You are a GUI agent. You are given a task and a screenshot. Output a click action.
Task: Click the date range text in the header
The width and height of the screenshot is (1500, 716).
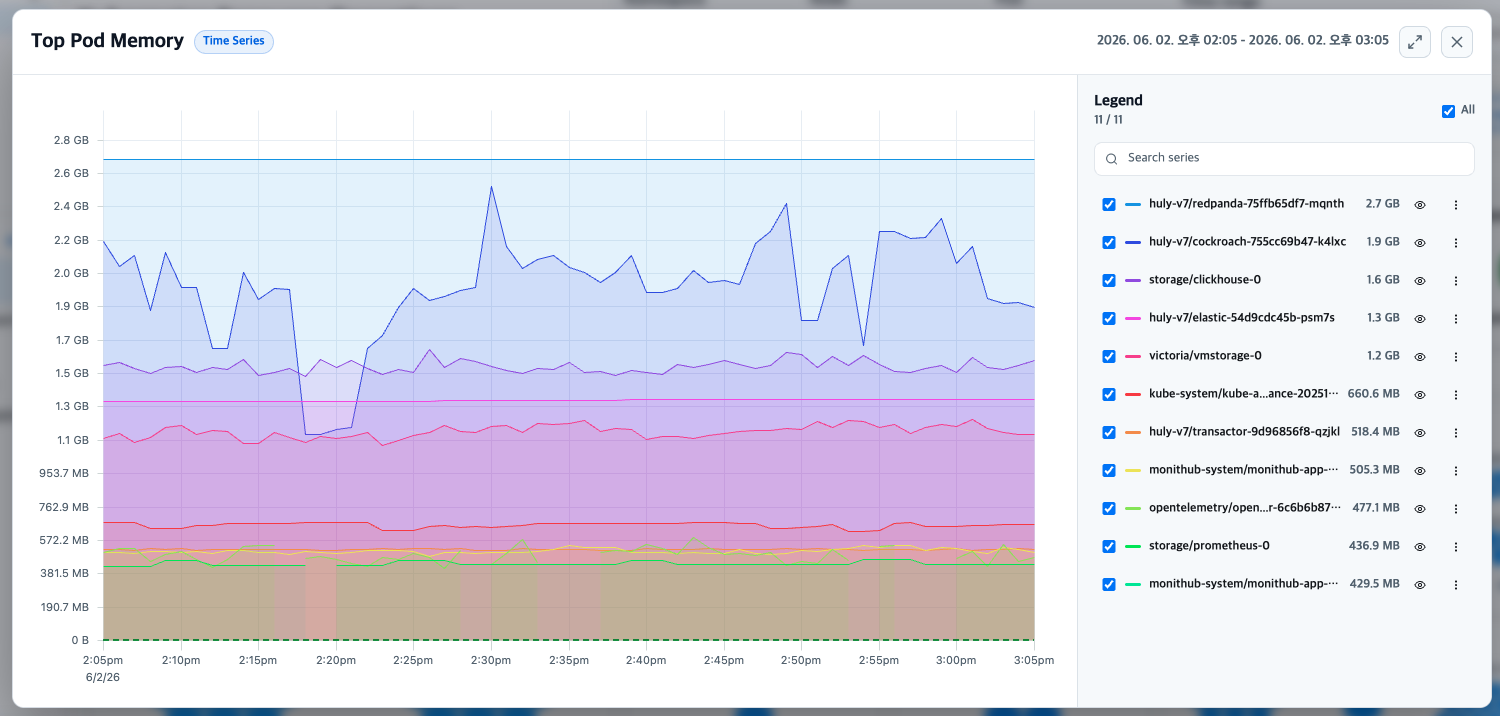[x=1243, y=41]
